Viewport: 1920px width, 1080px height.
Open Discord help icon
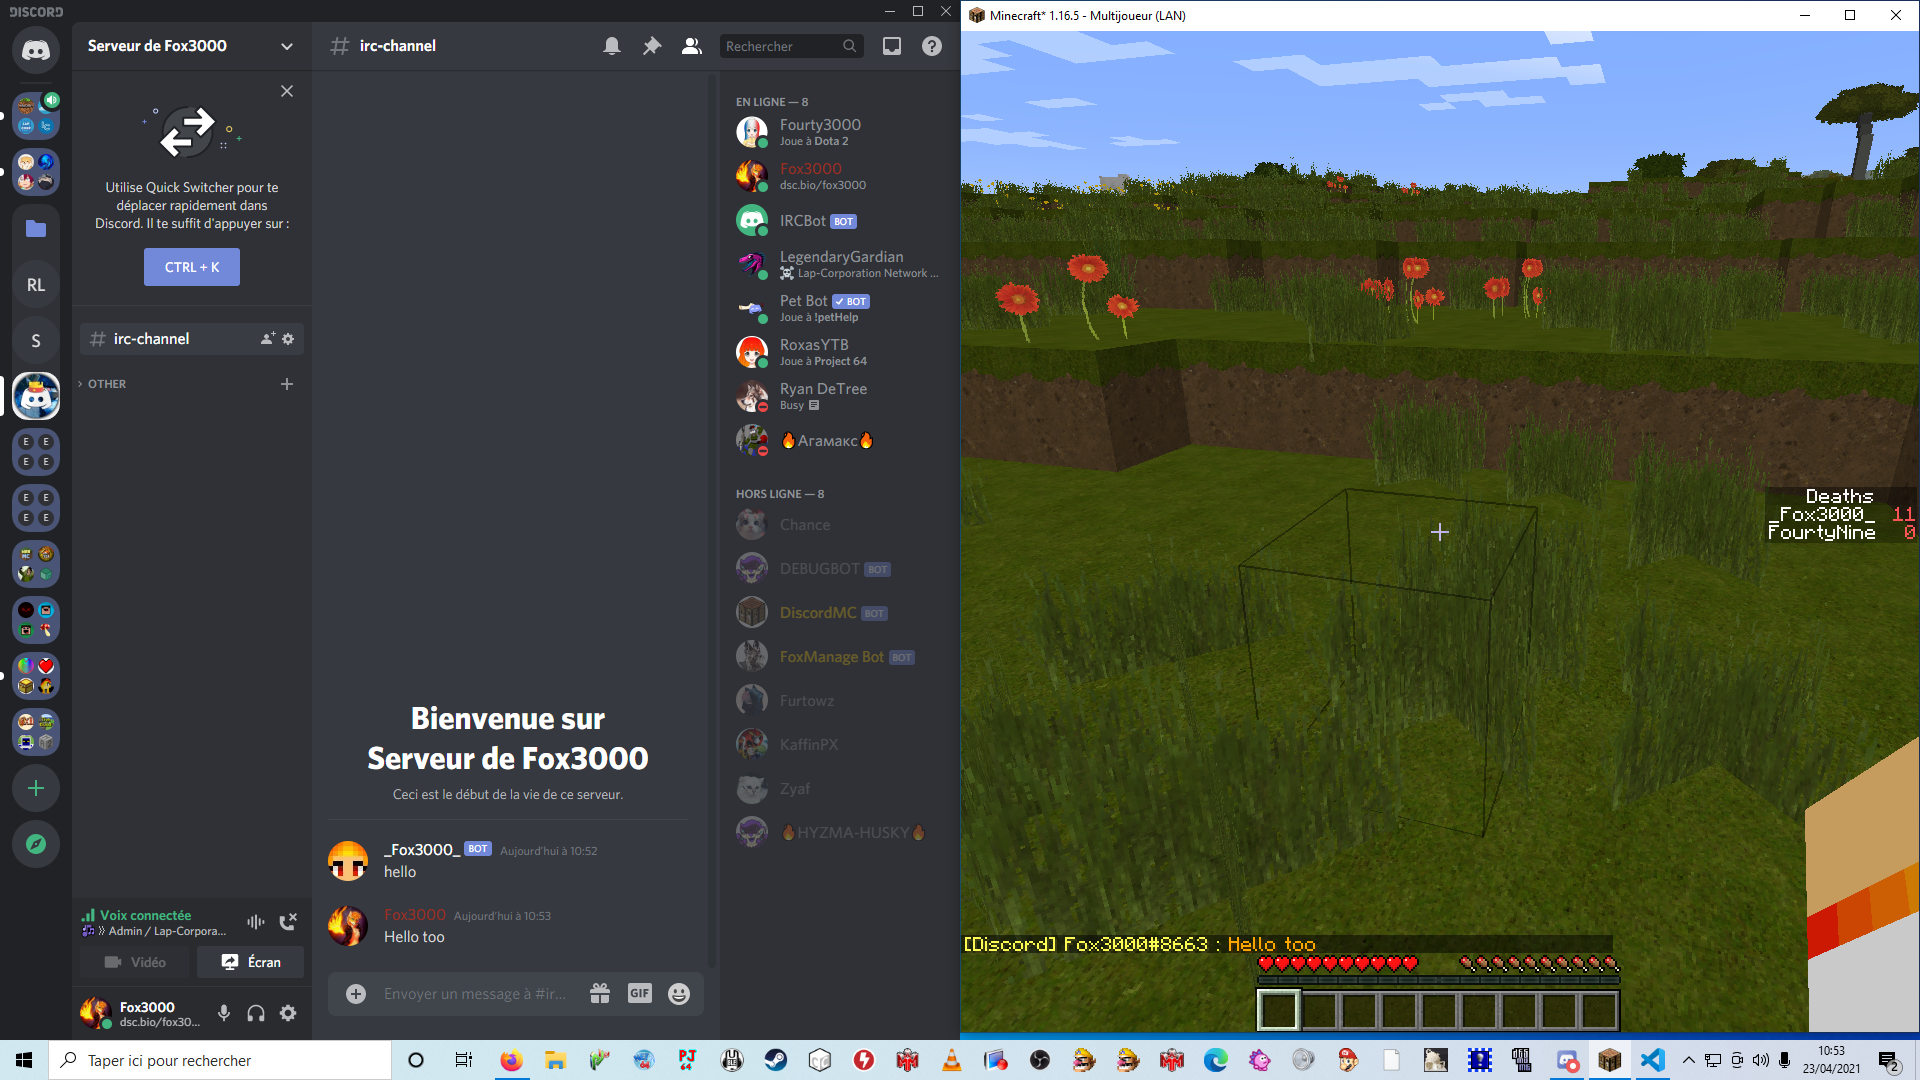point(932,46)
